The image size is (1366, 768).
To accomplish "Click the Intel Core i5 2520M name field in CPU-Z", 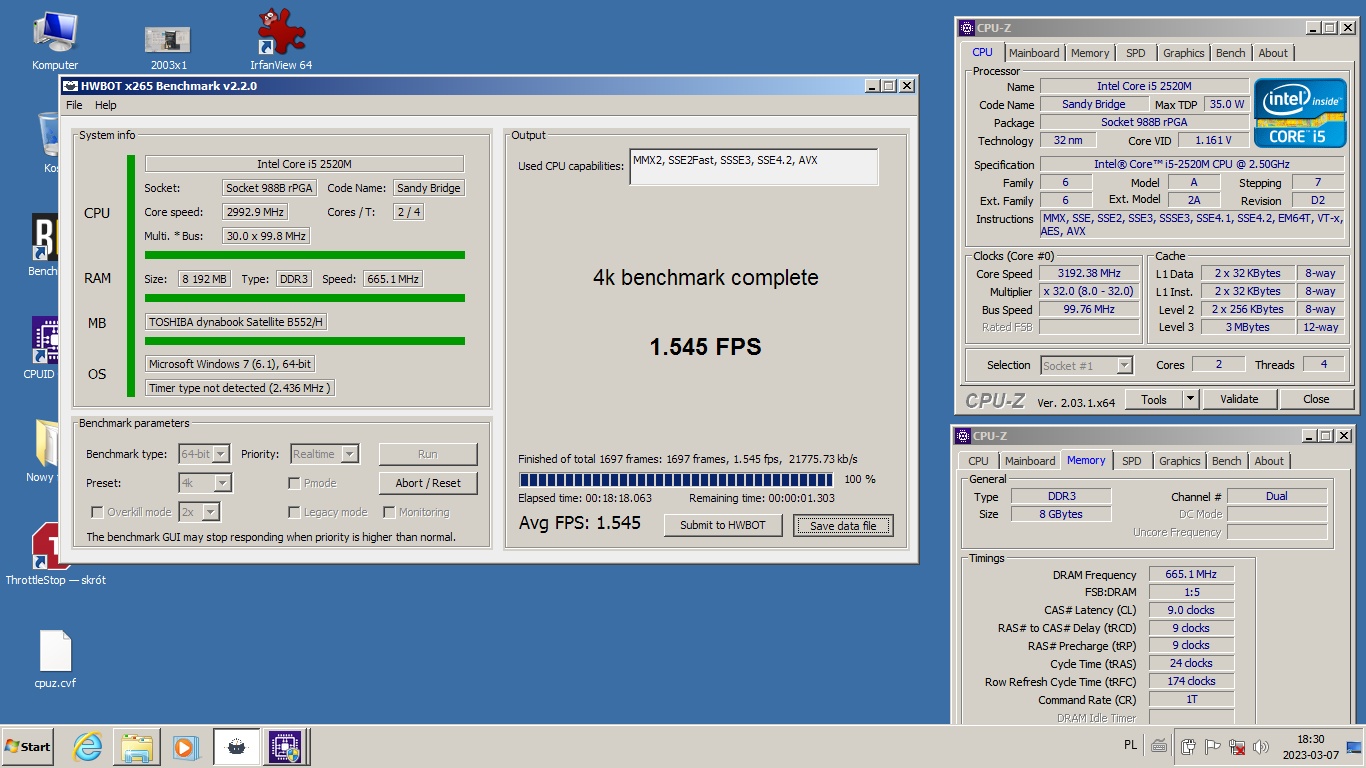I will 1144,87.
